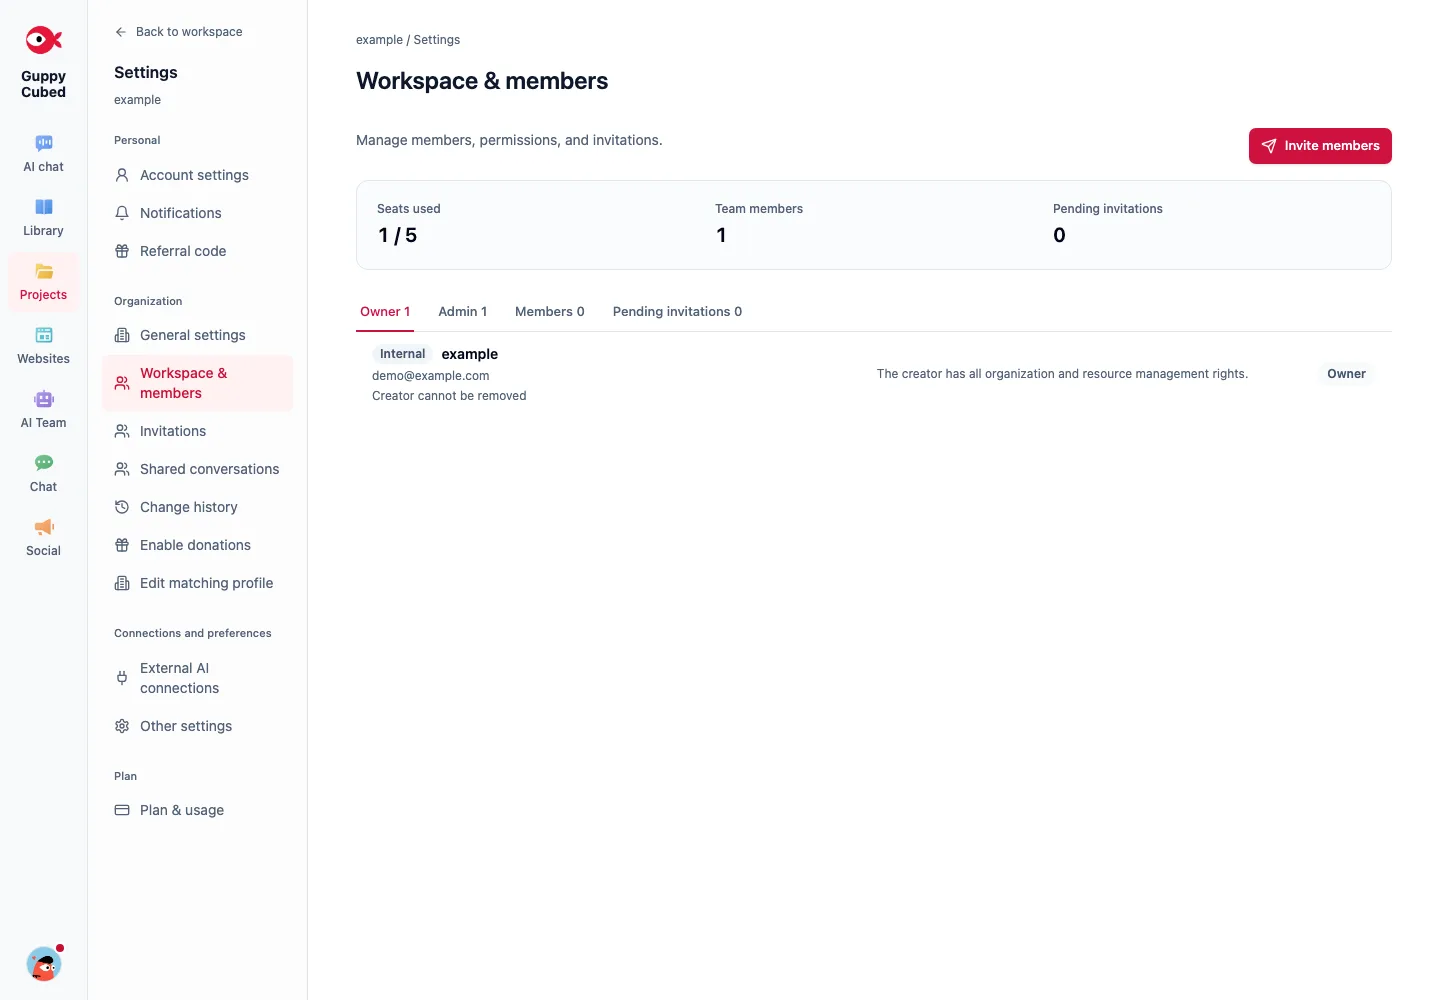Open the Social megaphone icon
1440x1000 pixels.
pyautogui.click(x=44, y=527)
